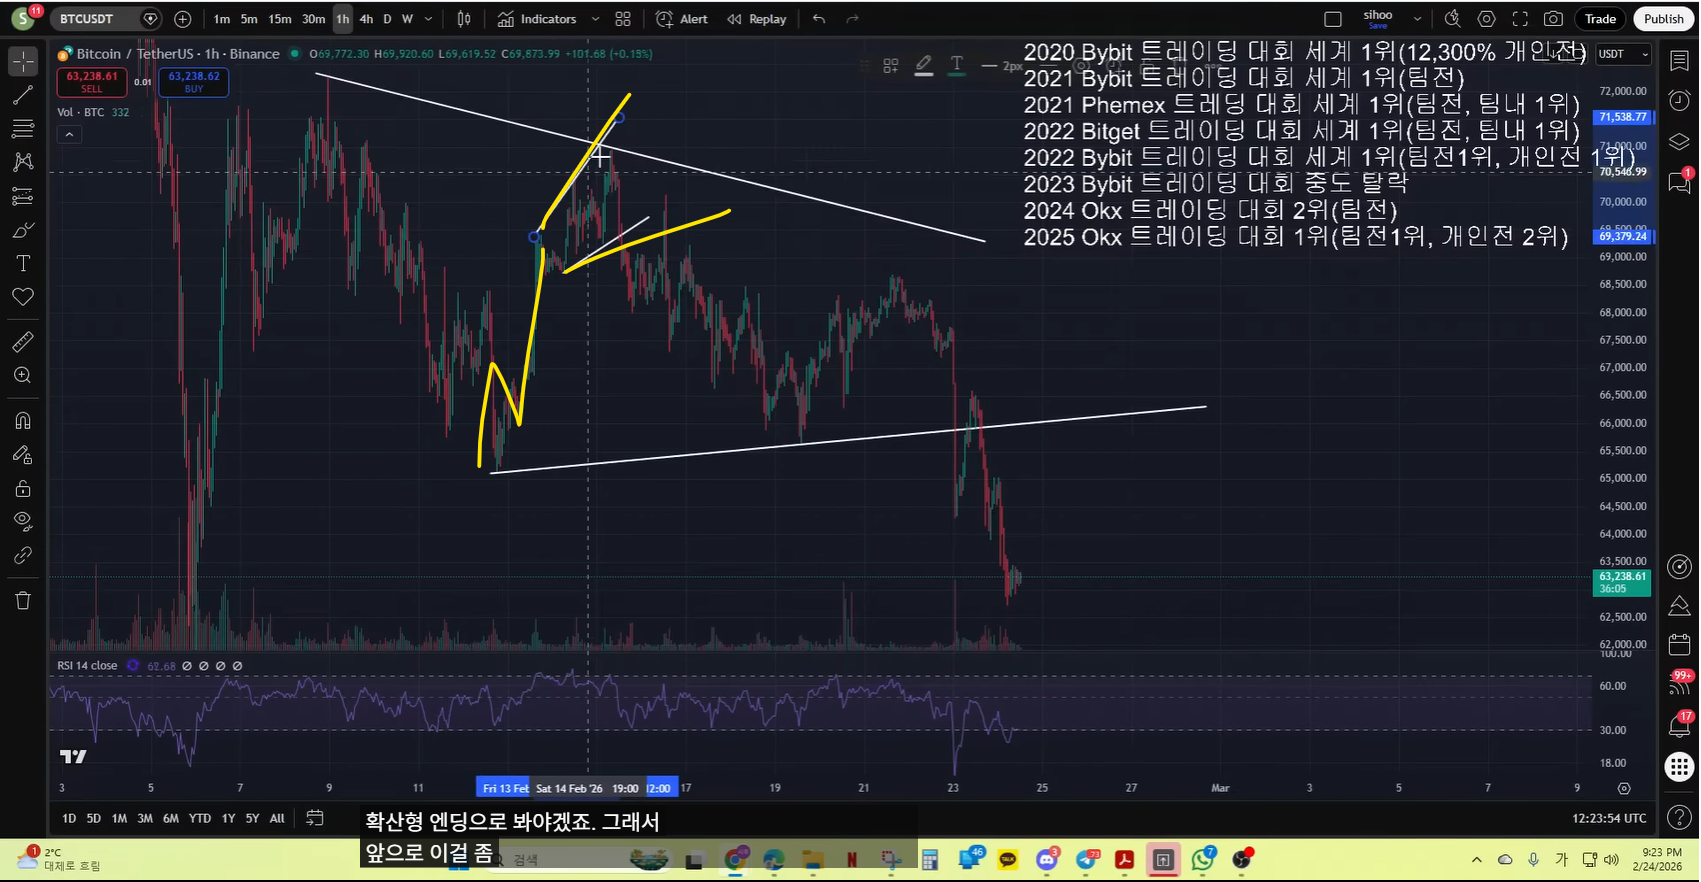1701x882 pixels.
Task: Open text color option in floating toolbar
Action: point(957,65)
